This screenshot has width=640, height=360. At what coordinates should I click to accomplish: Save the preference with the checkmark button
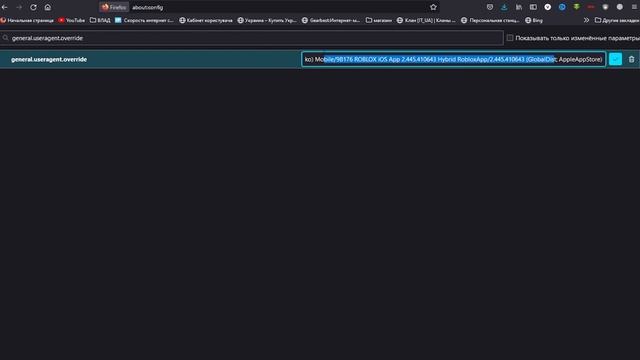click(x=615, y=59)
